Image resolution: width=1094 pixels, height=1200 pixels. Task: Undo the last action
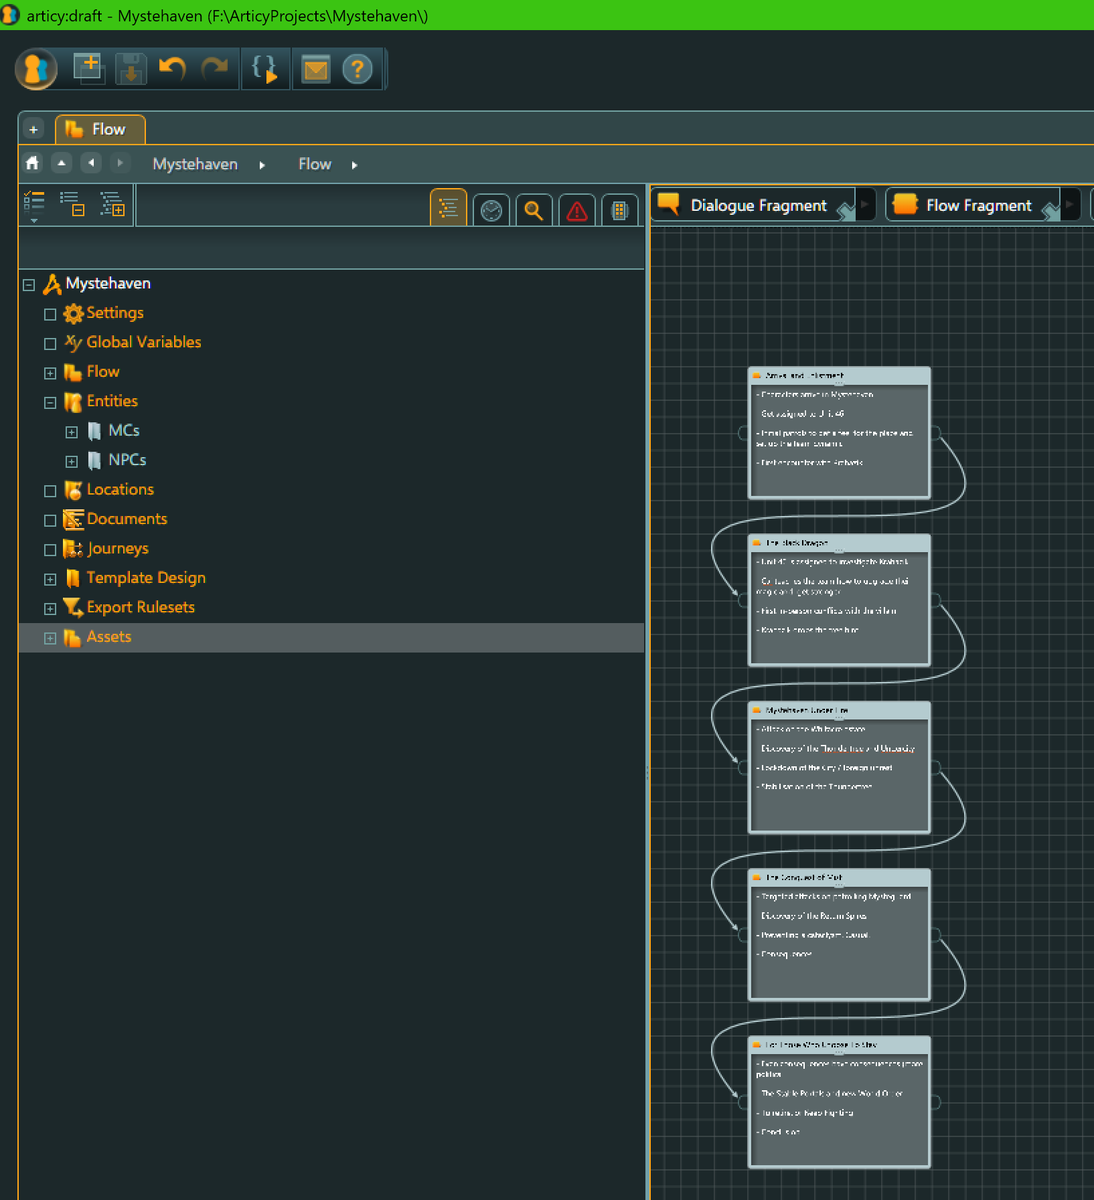(172, 69)
